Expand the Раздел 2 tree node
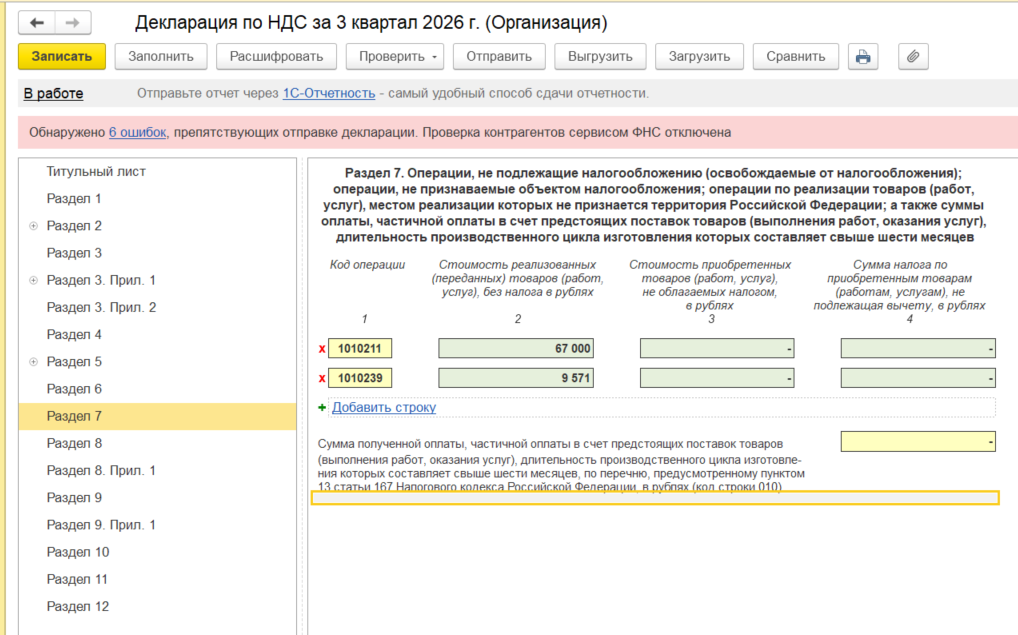 click(33, 226)
